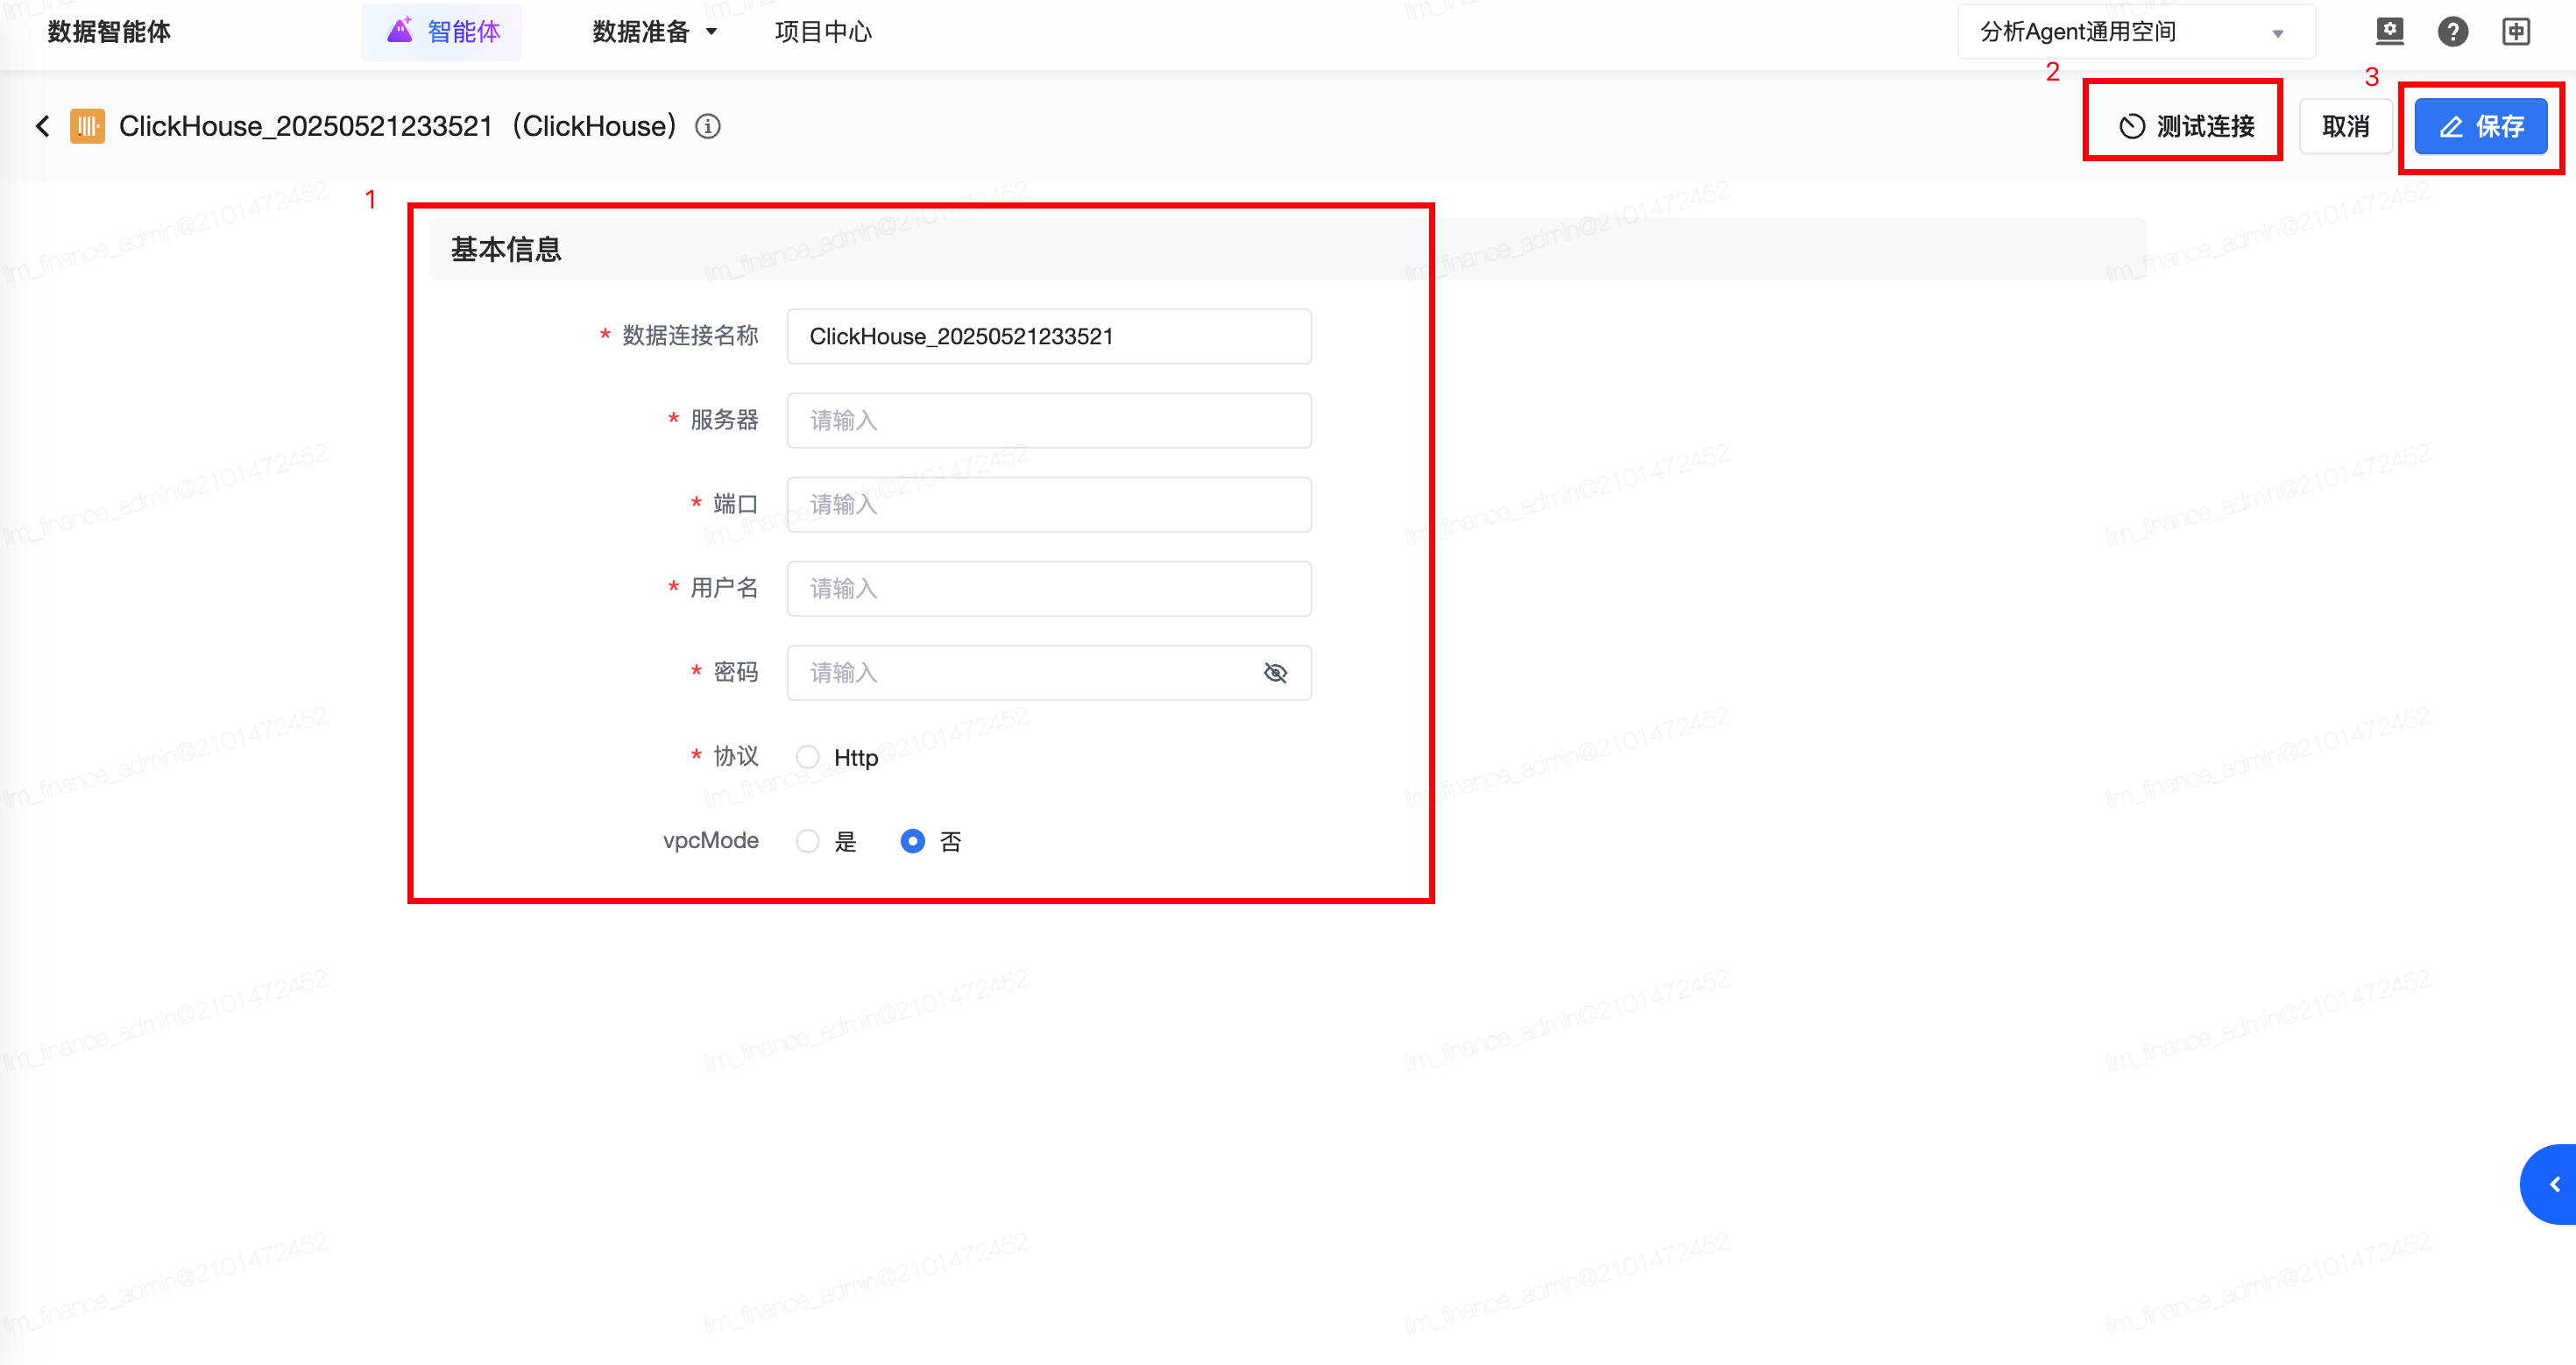Focus the 数据连接名称 input field

click(1049, 336)
